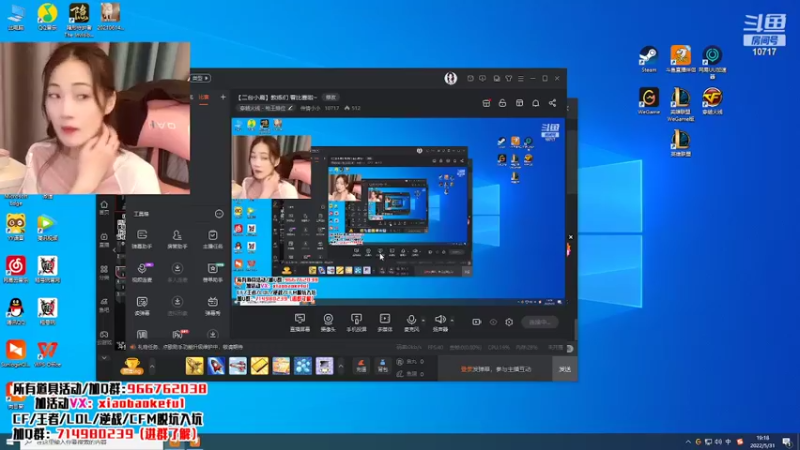
Task: Open the 榜单助手 star tool
Action: point(213,272)
